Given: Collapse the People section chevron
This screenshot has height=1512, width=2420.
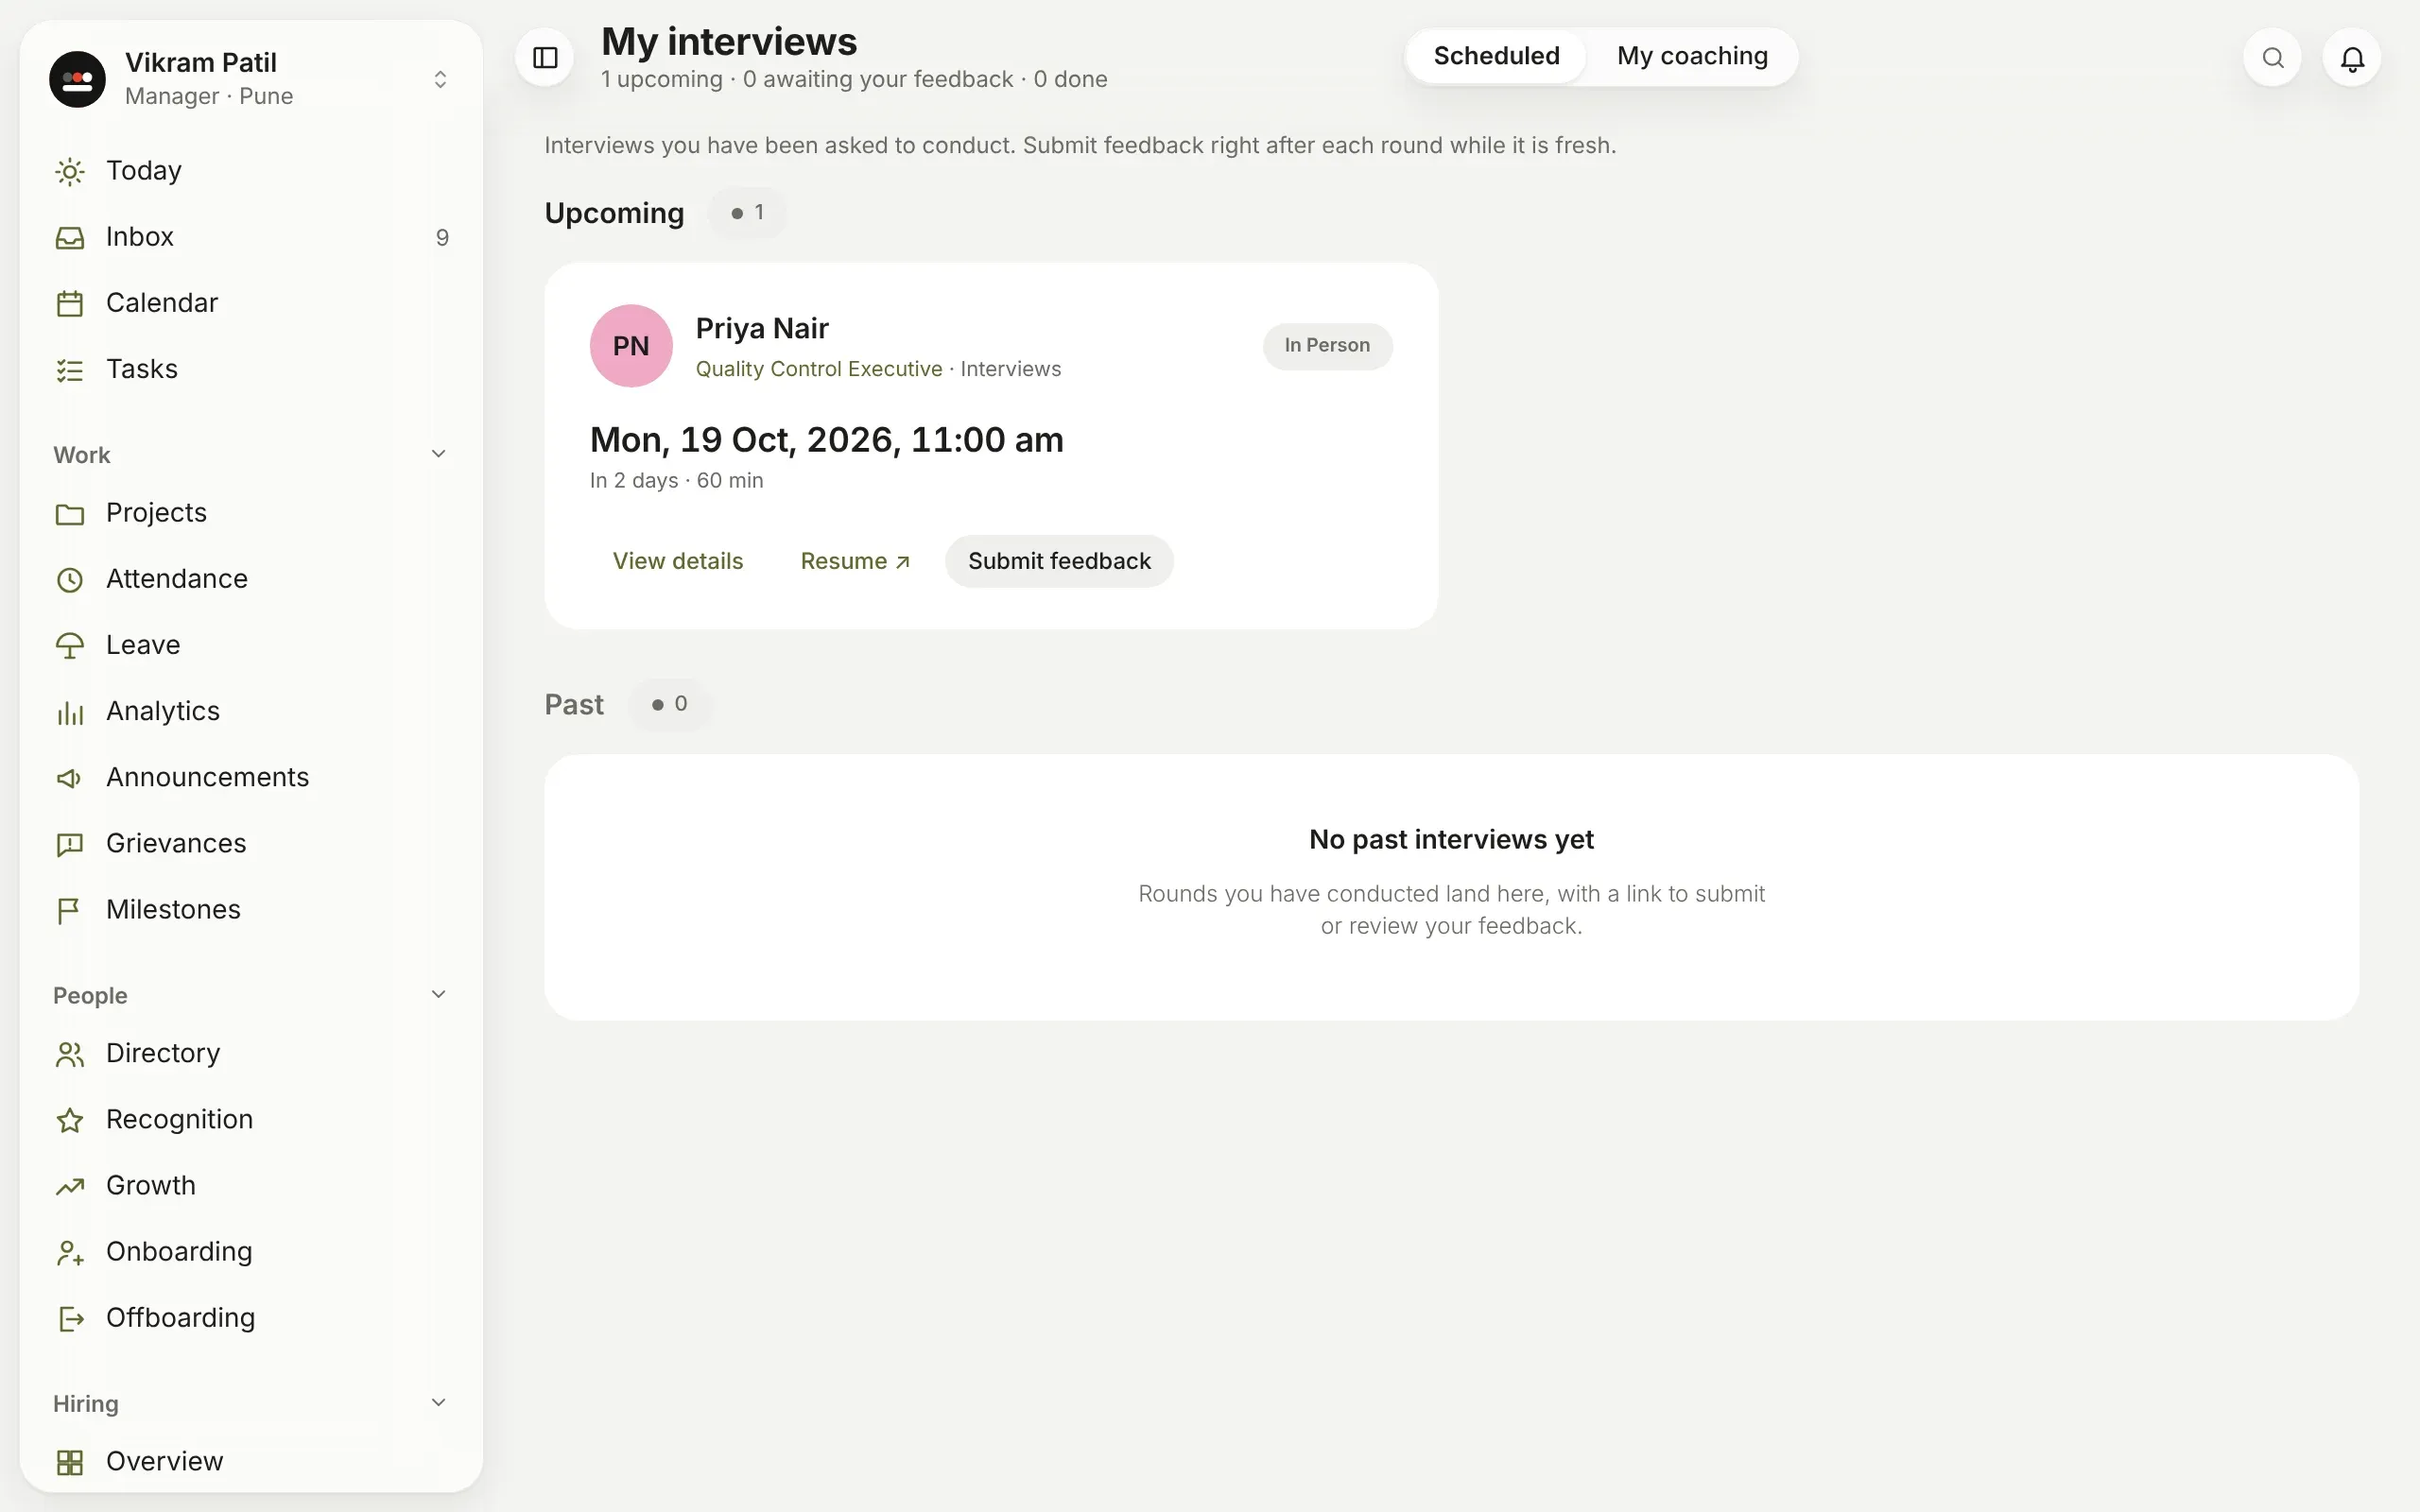Looking at the screenshot, I should point(438,994).
